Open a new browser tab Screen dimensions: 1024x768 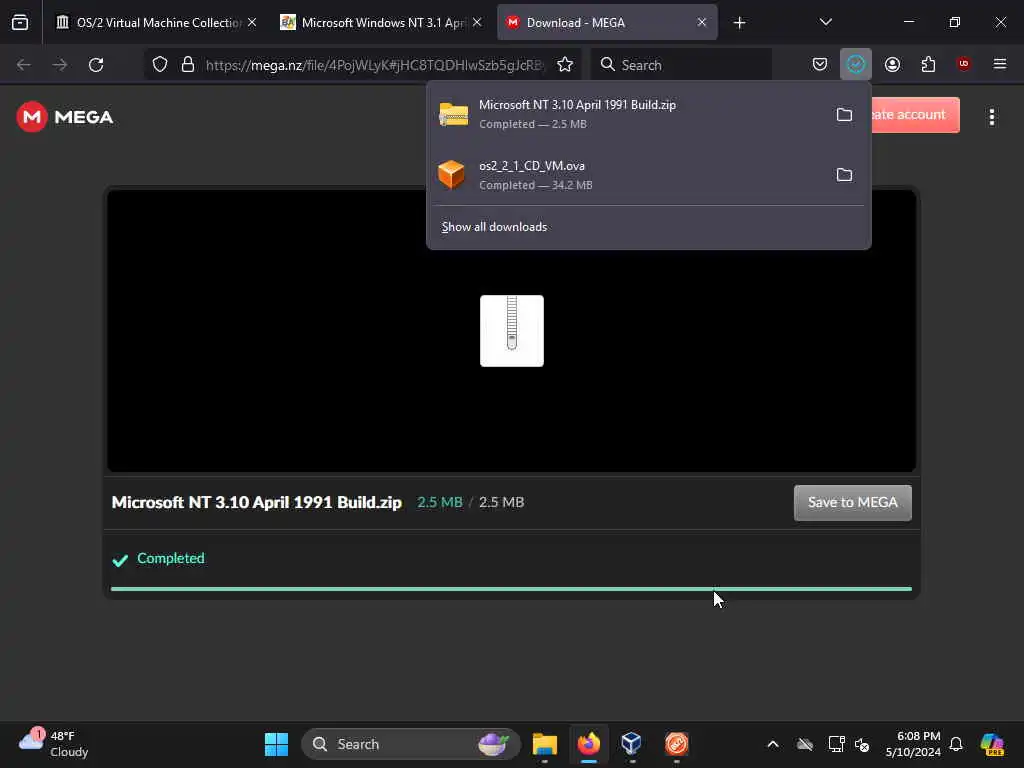click(x=739, y=23)
